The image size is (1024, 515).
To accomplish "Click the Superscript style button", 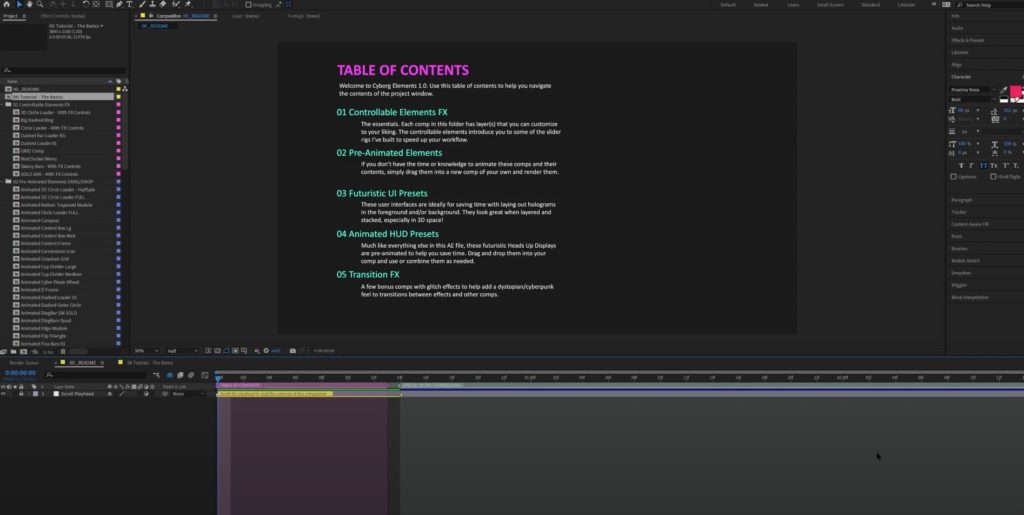I will pos(1005,165).
